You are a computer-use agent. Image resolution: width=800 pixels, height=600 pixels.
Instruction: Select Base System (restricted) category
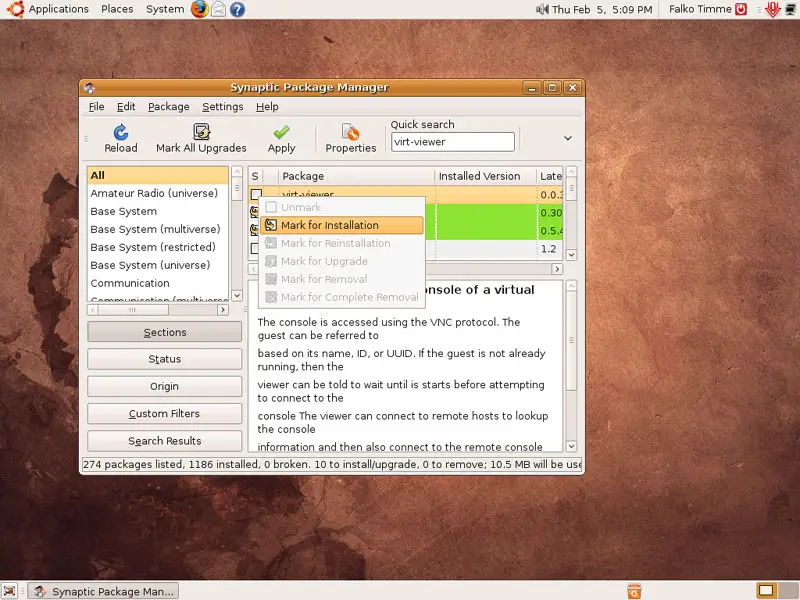(158, 247)
